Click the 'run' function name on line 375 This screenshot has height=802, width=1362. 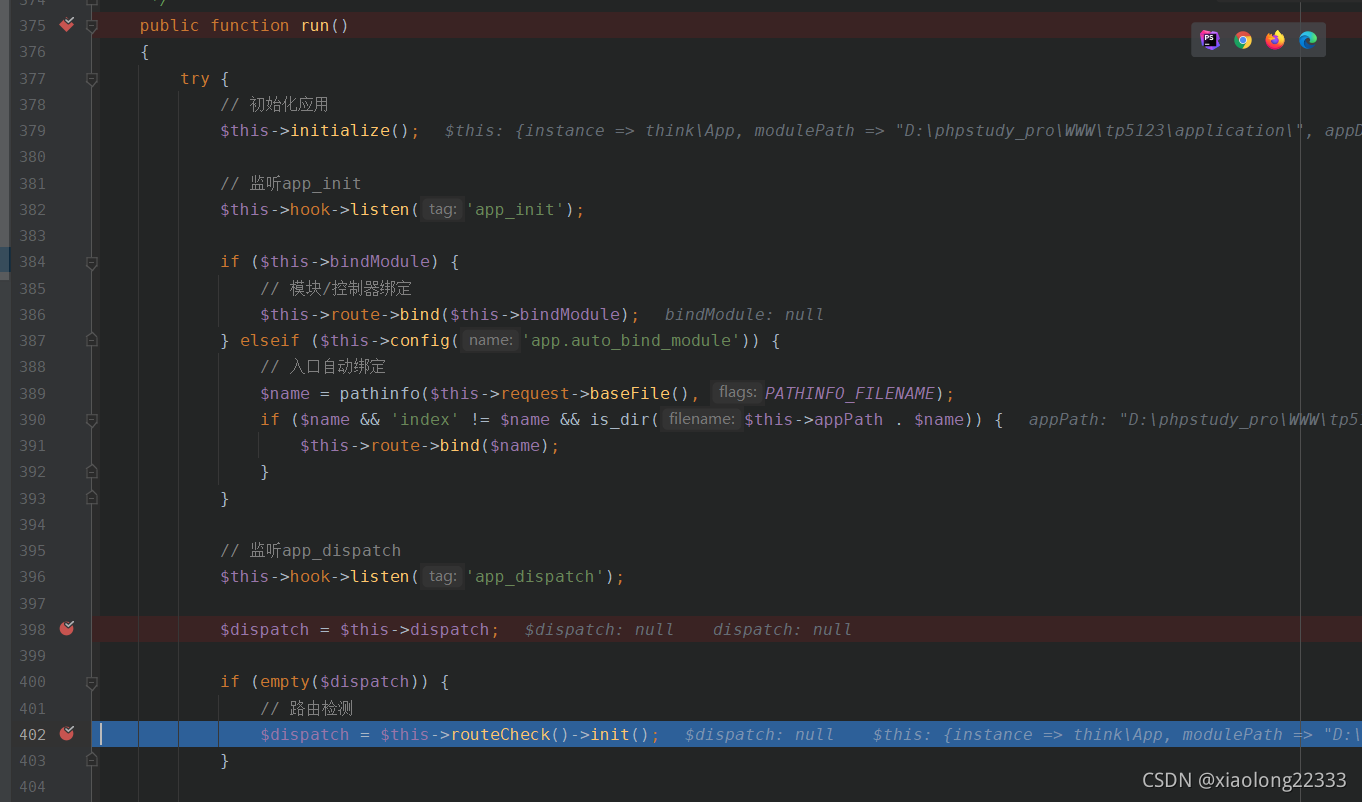[315, 26]
